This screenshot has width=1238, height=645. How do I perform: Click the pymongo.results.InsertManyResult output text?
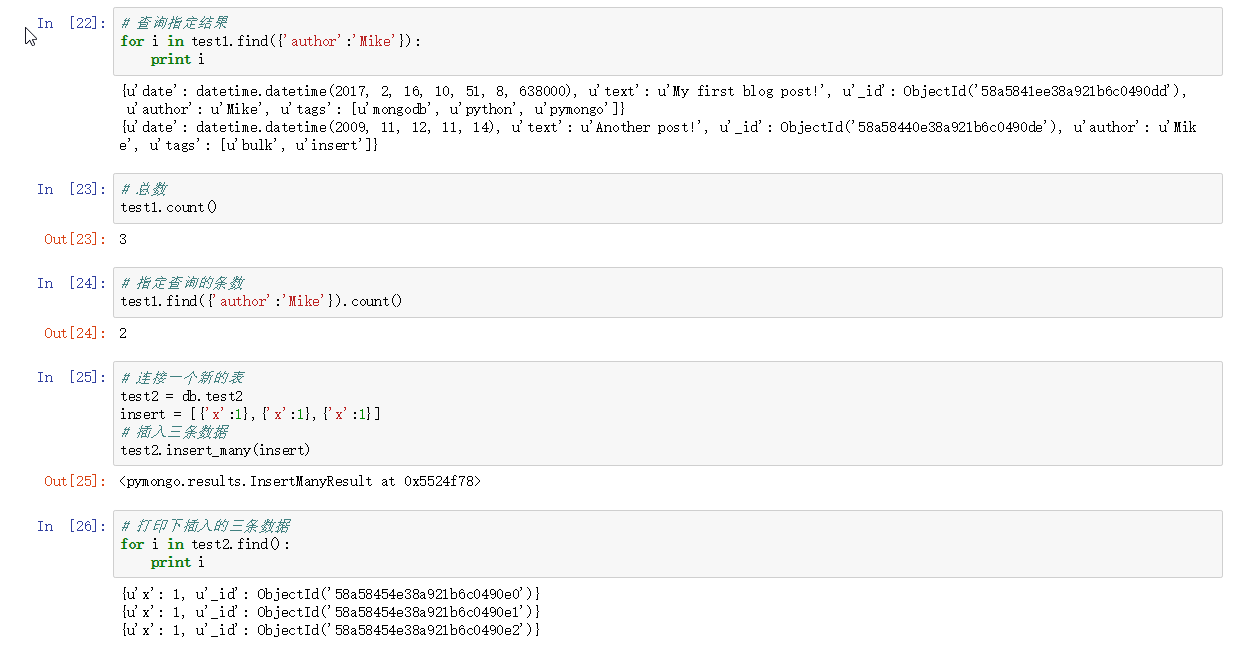point(300,481)
